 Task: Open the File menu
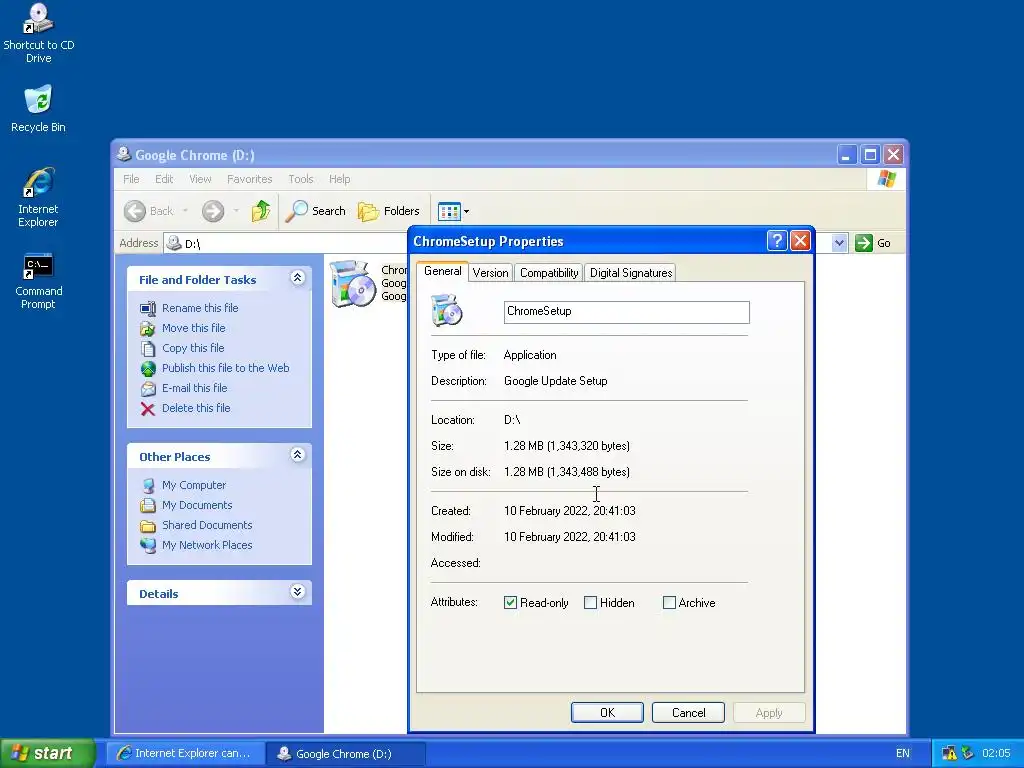pos(131,179)
